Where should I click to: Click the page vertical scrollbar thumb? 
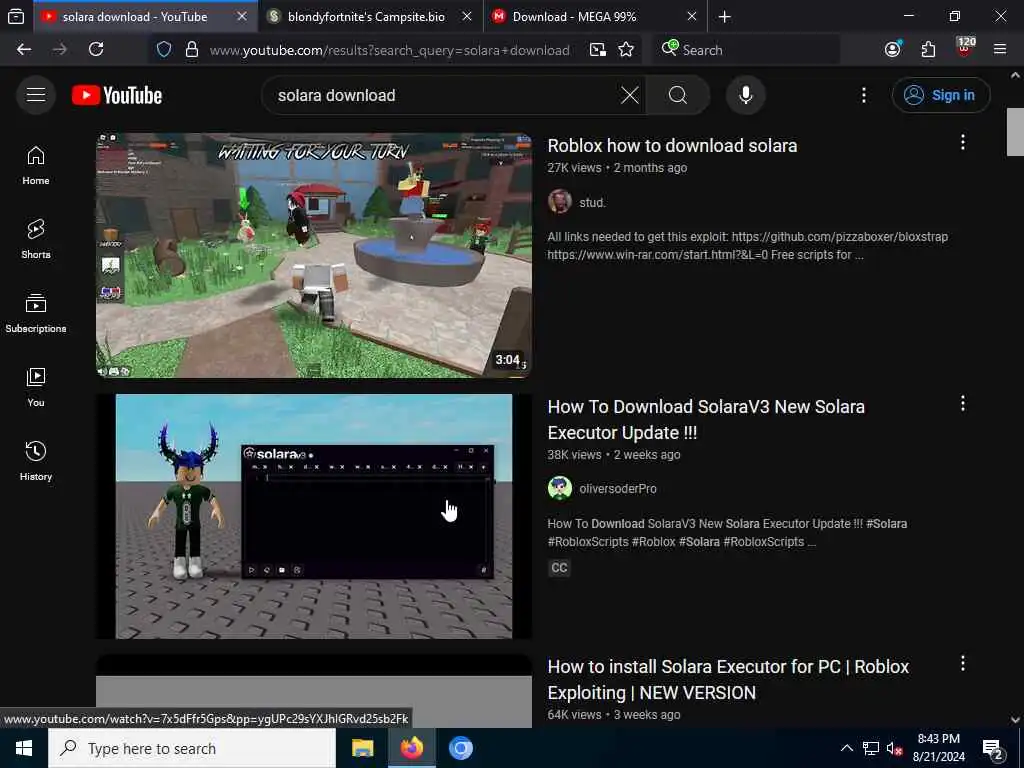(x=1015, y=132)
